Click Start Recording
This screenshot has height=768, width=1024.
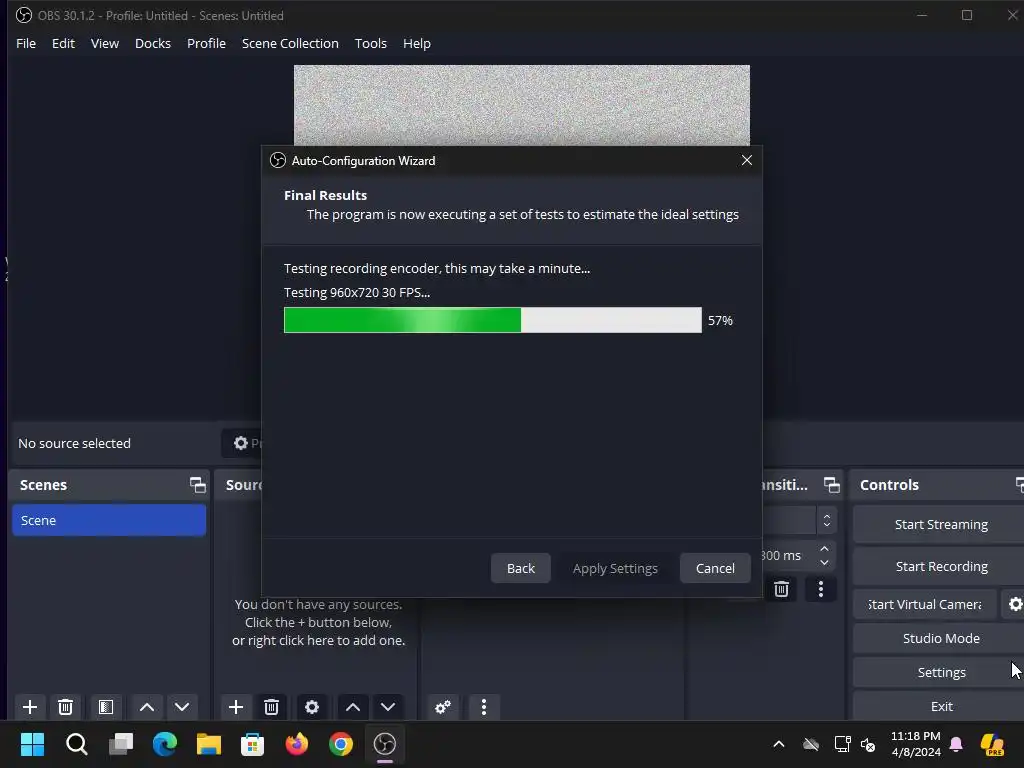pos(940,566)
